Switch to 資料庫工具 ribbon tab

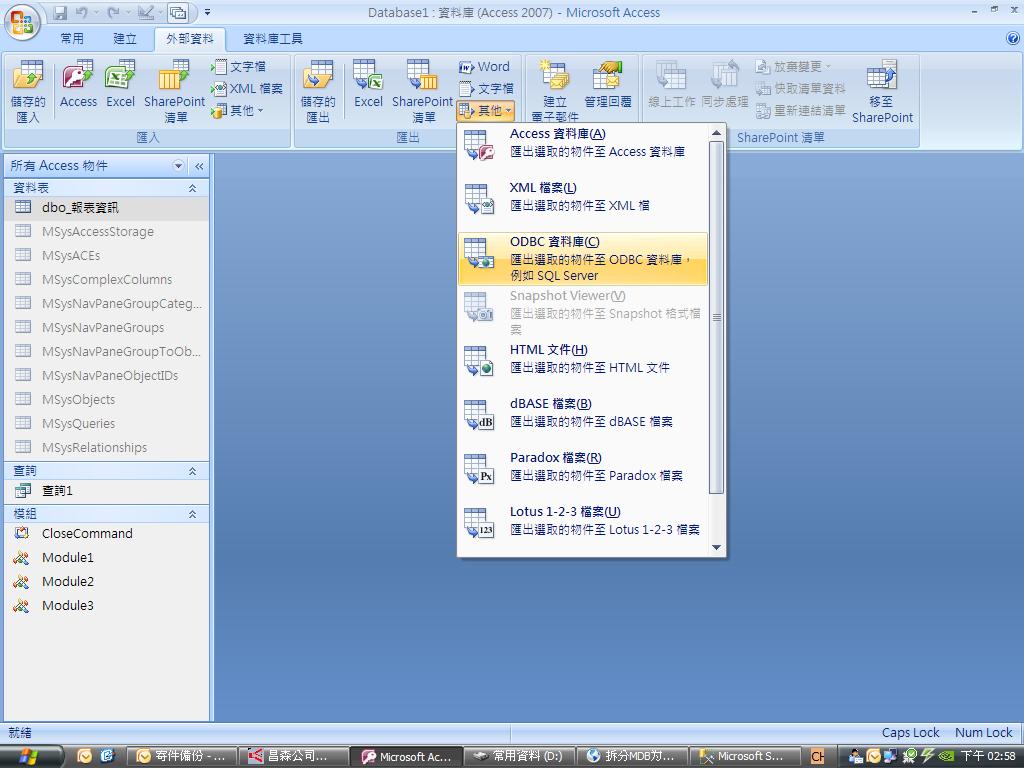click(x=273, y=39)
